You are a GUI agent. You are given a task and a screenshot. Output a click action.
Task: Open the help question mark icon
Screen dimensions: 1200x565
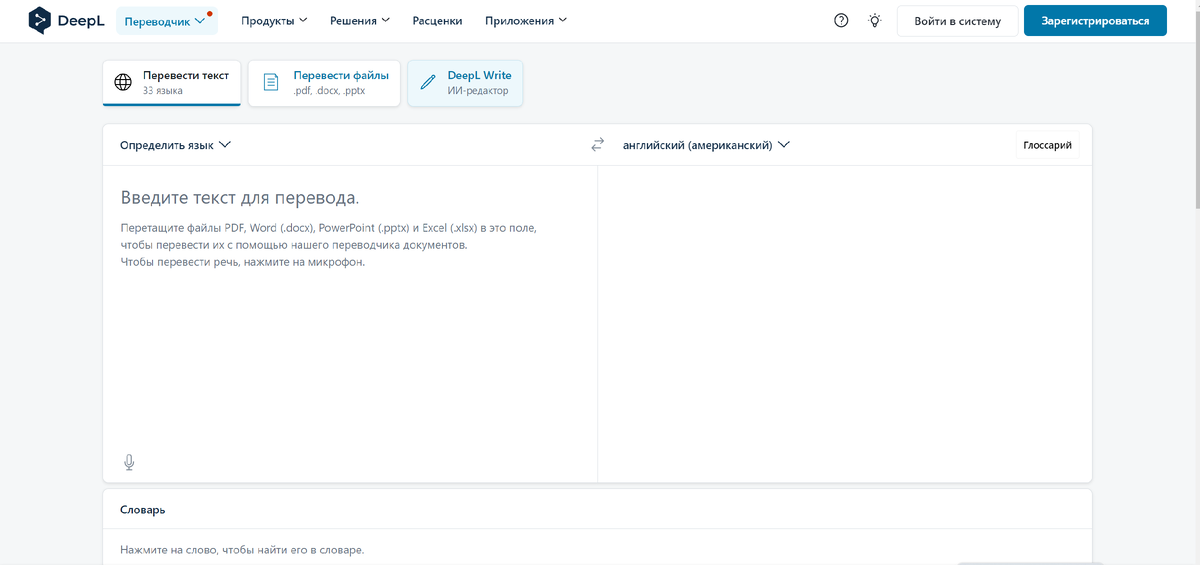841,20
